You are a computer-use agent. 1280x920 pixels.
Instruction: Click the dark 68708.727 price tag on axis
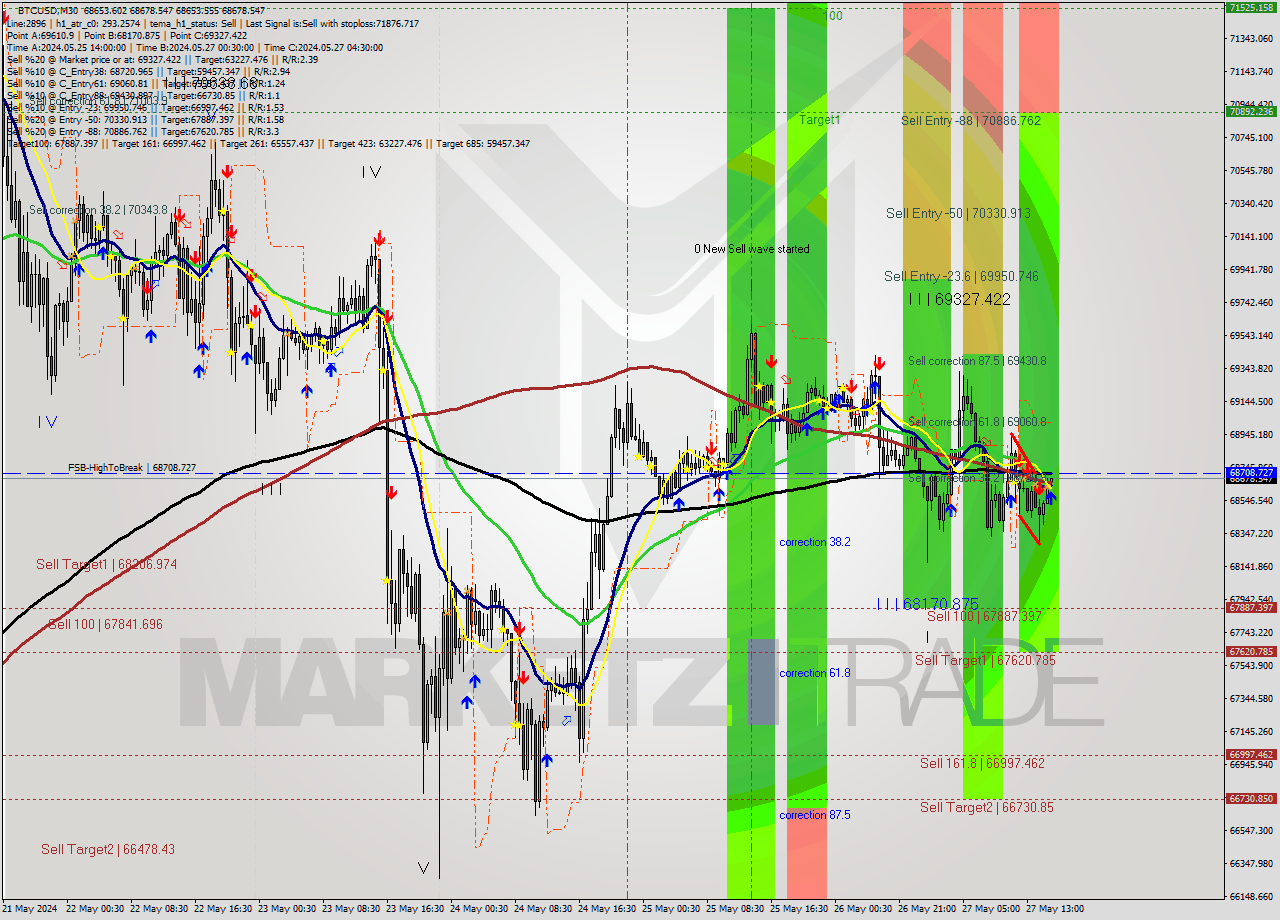(x=1250, y=472)
